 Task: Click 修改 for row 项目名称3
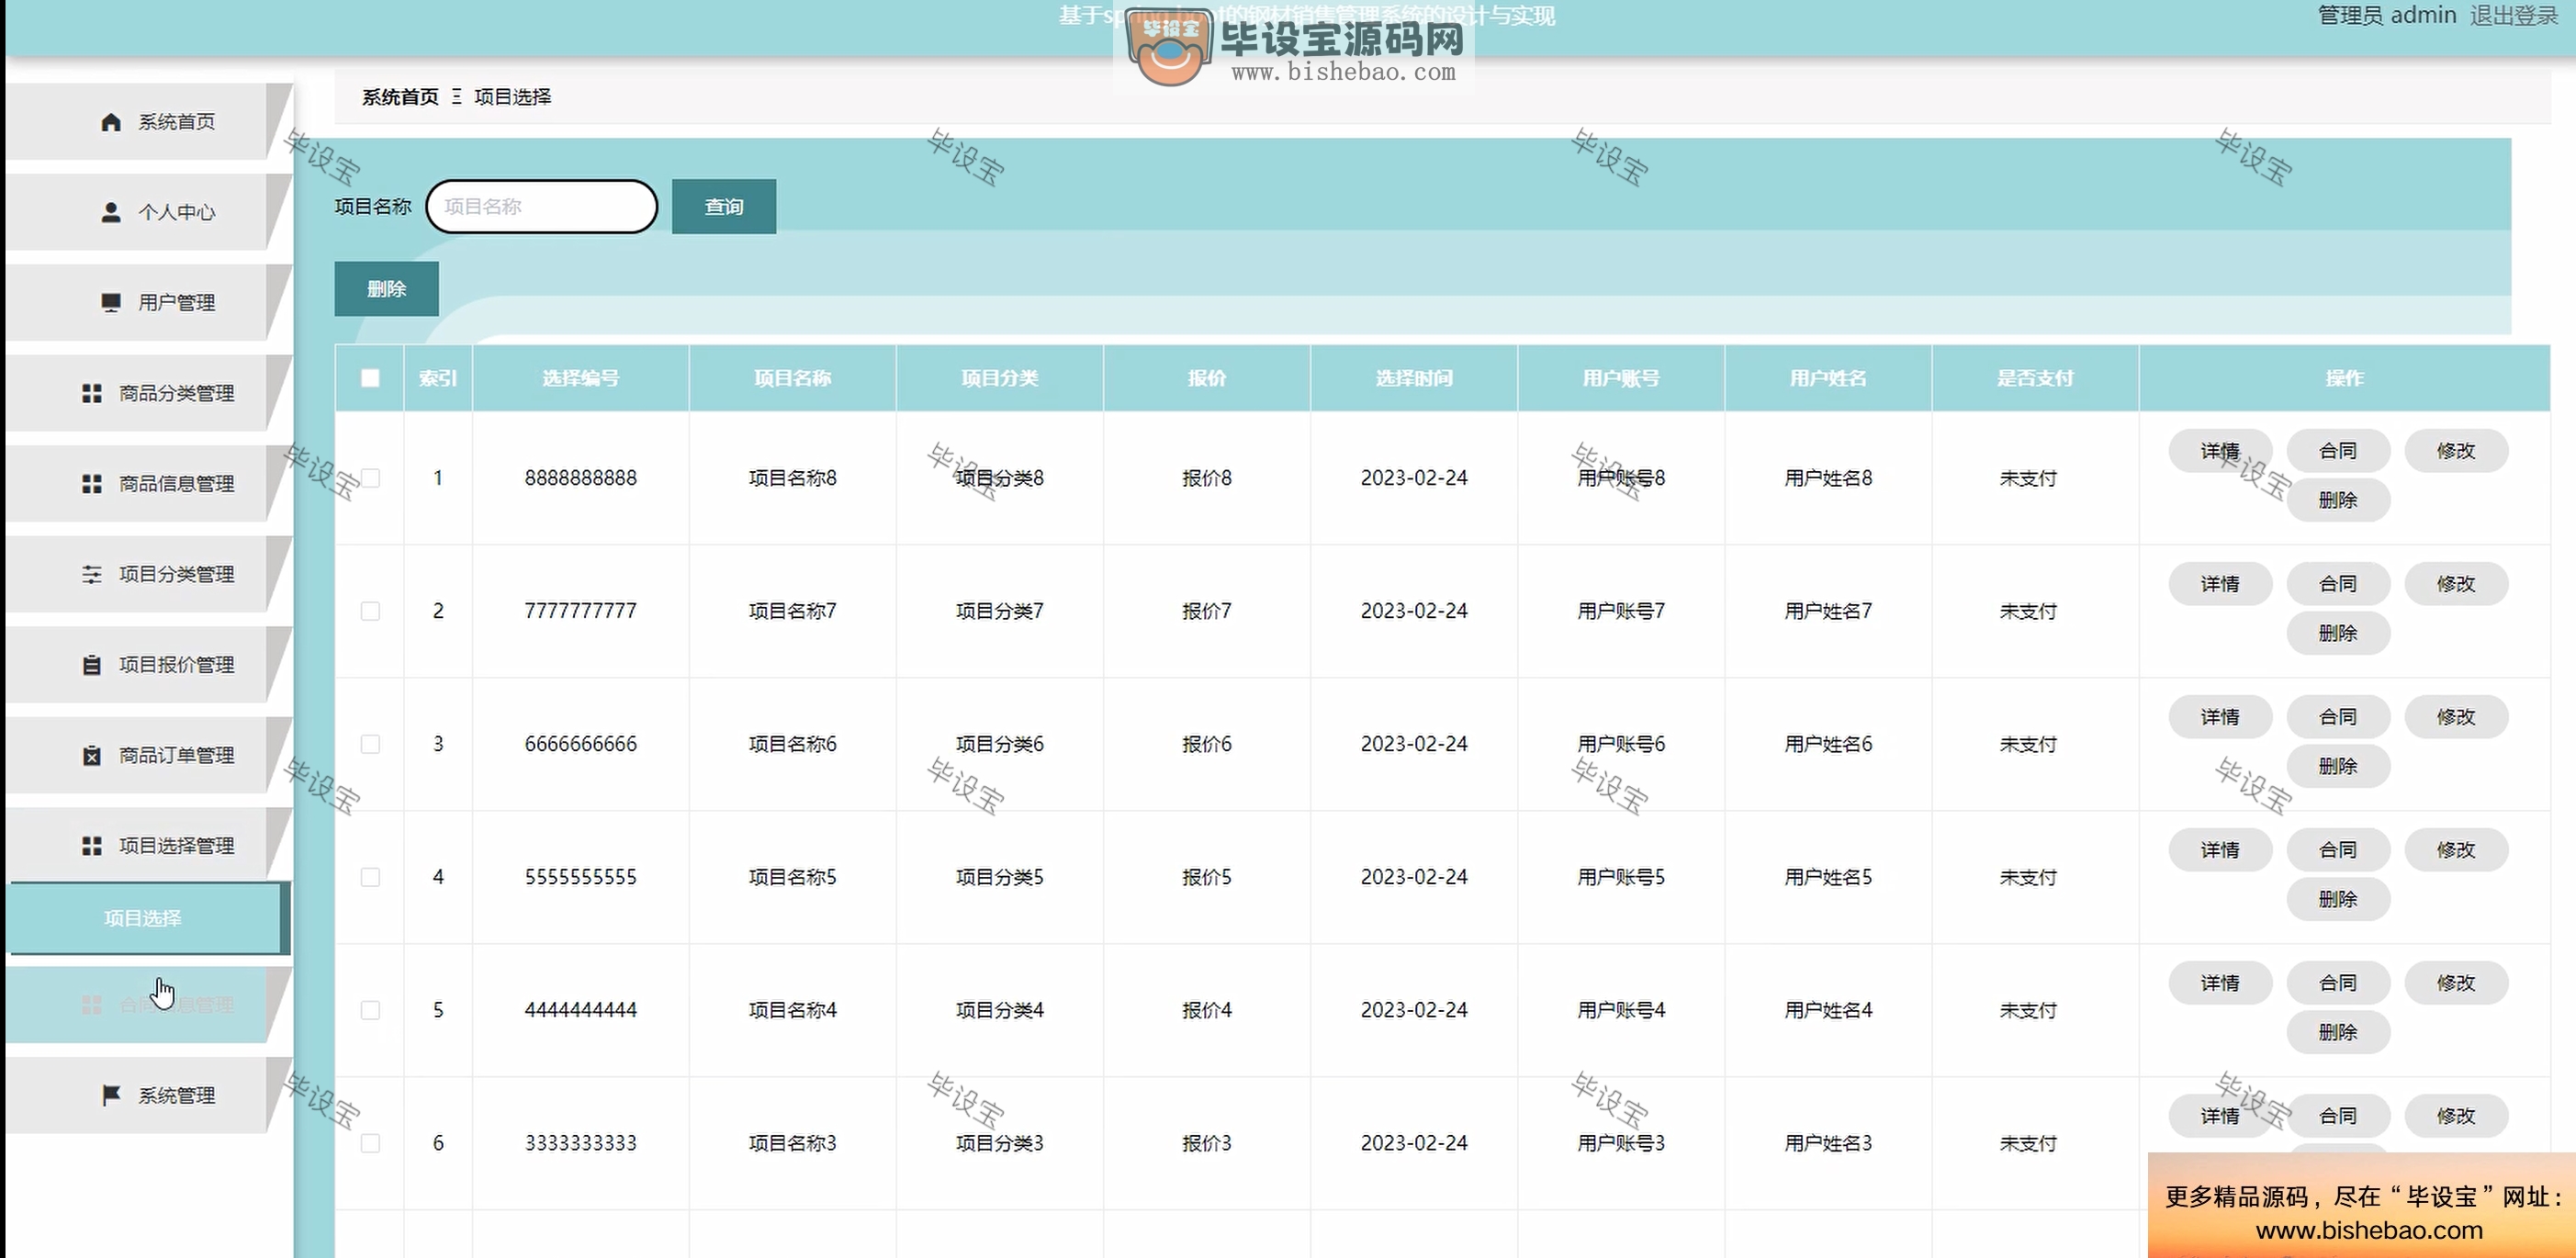point(2456,1116)
